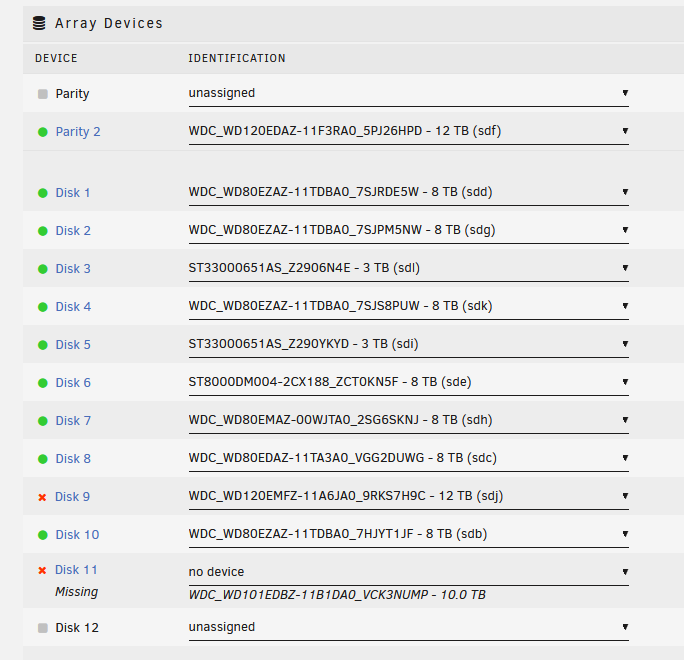Open the Disk 11 'no device' dropdown
The width and height of the screenshot is (684, 660).
(x=408, y=572)
